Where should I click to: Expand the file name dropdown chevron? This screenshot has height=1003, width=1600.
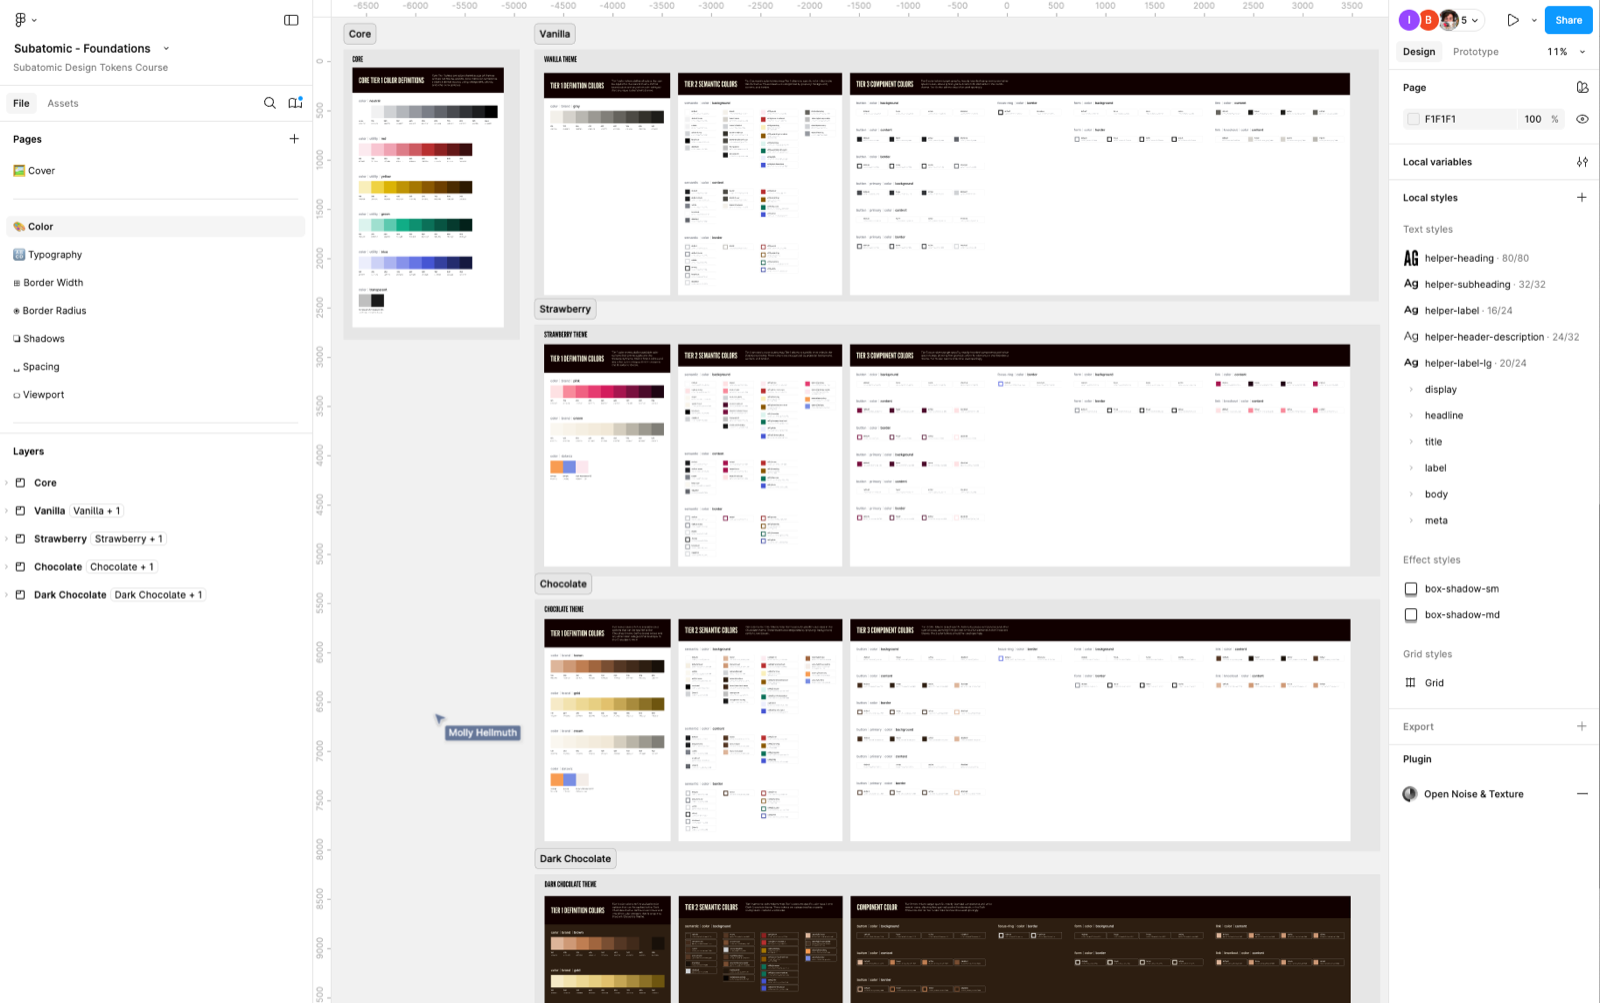pos(166,48)
